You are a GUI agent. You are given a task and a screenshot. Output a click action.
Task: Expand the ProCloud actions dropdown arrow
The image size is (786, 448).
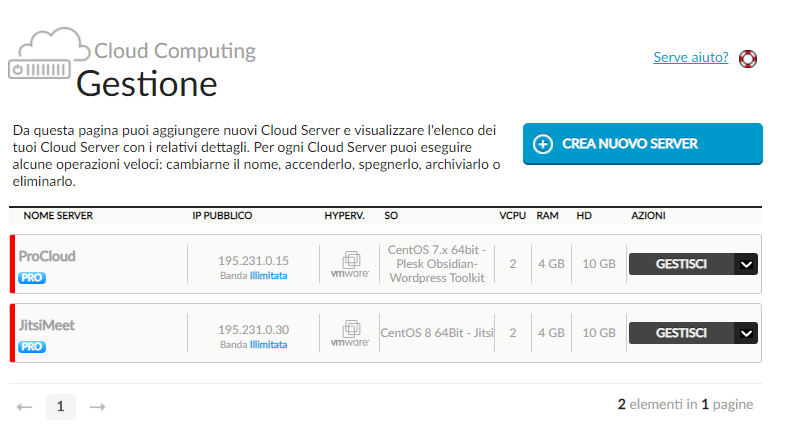coord(746,264)
